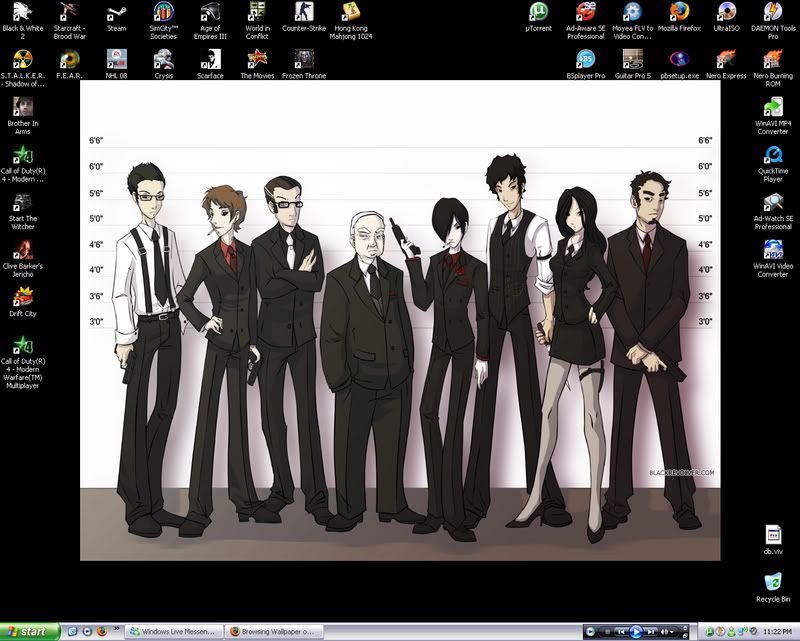Launch Starcraft - Brood War shortcut
This screenshot has height=641, width=800.
(x=69, y=20)
